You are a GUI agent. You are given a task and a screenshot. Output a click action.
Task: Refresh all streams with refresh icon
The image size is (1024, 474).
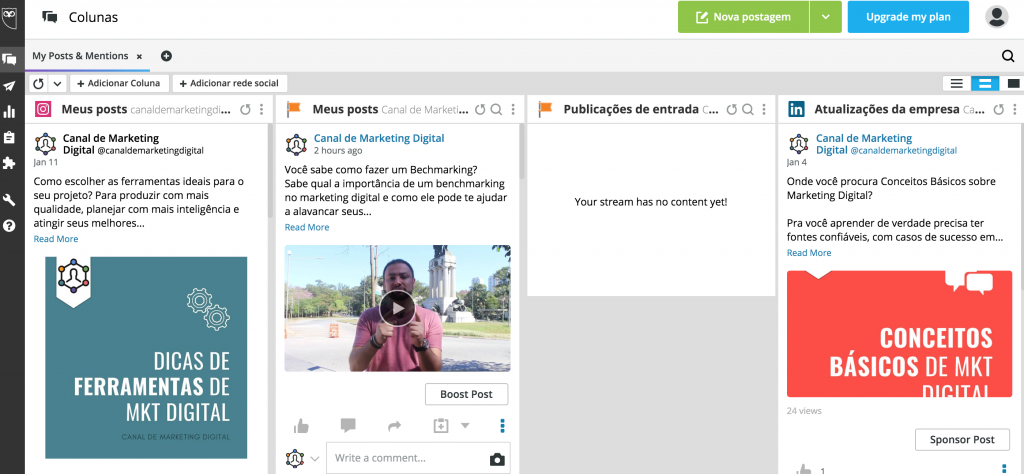(x=39, y=84)
